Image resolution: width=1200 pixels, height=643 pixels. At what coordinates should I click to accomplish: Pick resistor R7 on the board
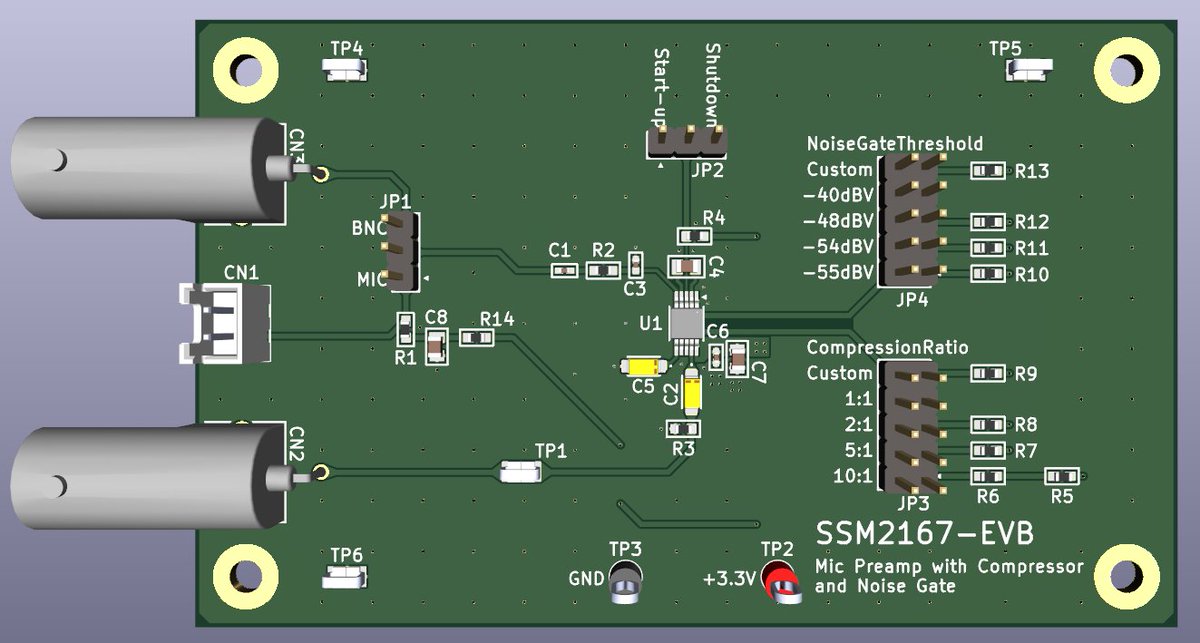point(987,451)
